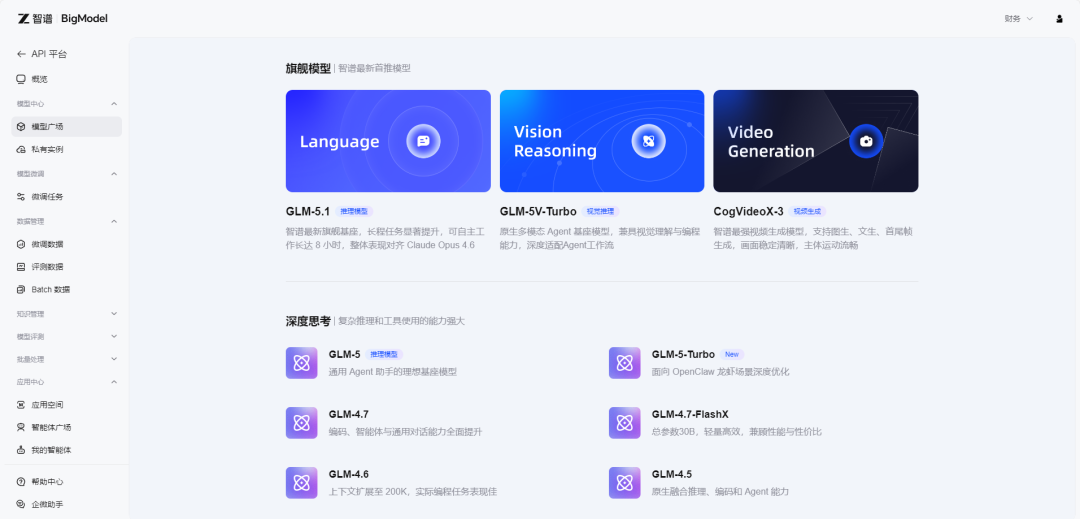Click the GLM-4.7-FlashX atom icon
This screenshot has width=1080, height=519.
(625, 423)
